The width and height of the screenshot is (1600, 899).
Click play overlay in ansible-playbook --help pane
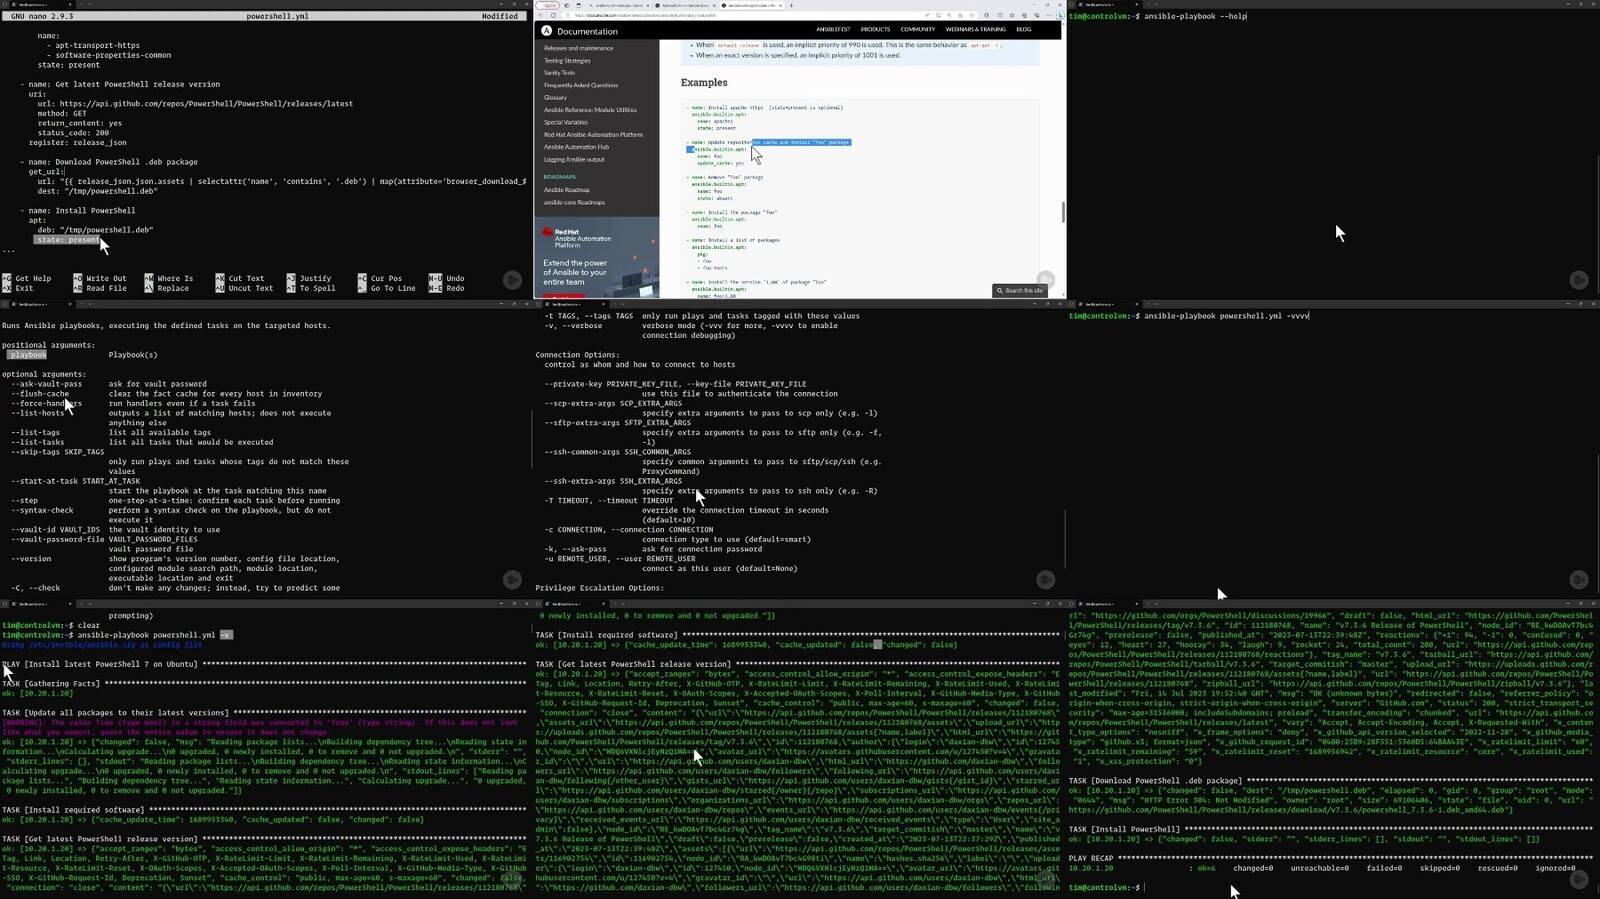coord(1579,280)
